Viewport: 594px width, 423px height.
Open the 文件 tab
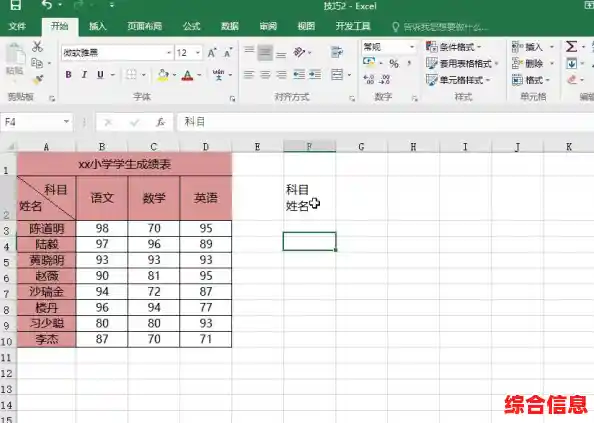pyautogui.click(x=17, y=26)
